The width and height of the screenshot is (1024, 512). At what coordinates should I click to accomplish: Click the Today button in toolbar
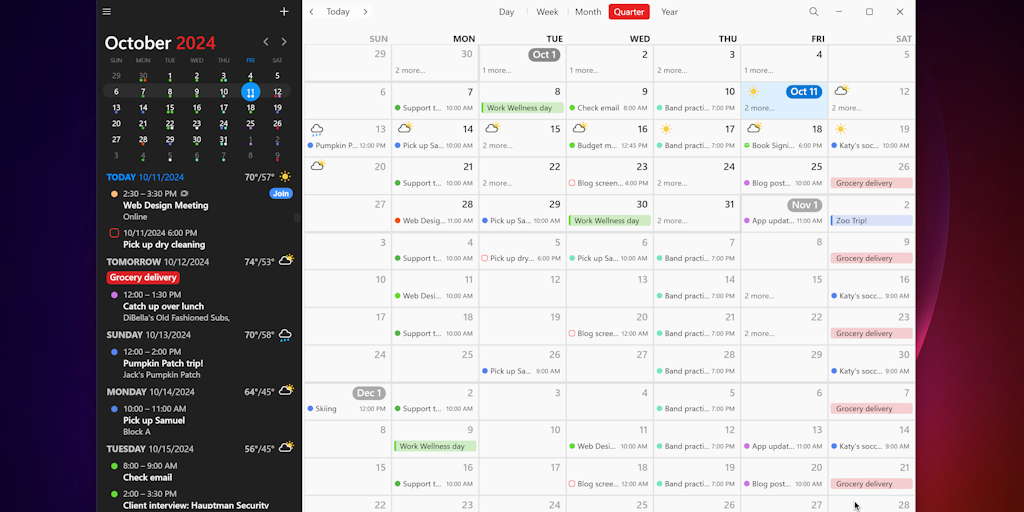338,12
